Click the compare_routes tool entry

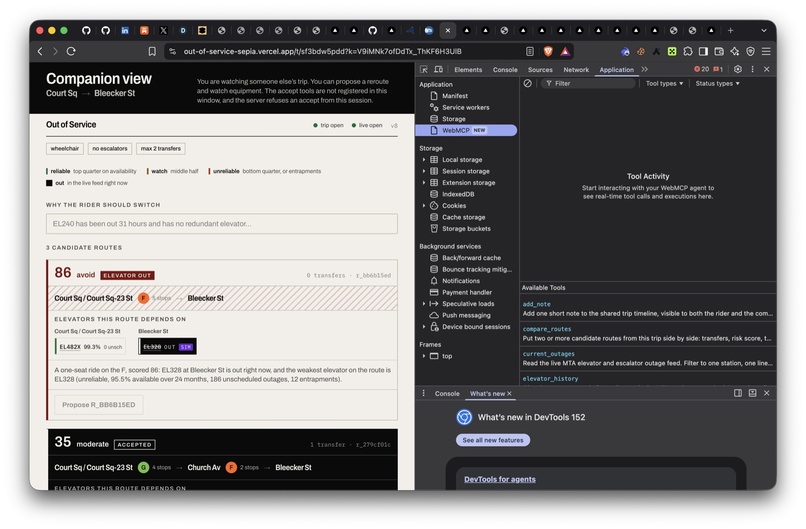pos(648,334)
